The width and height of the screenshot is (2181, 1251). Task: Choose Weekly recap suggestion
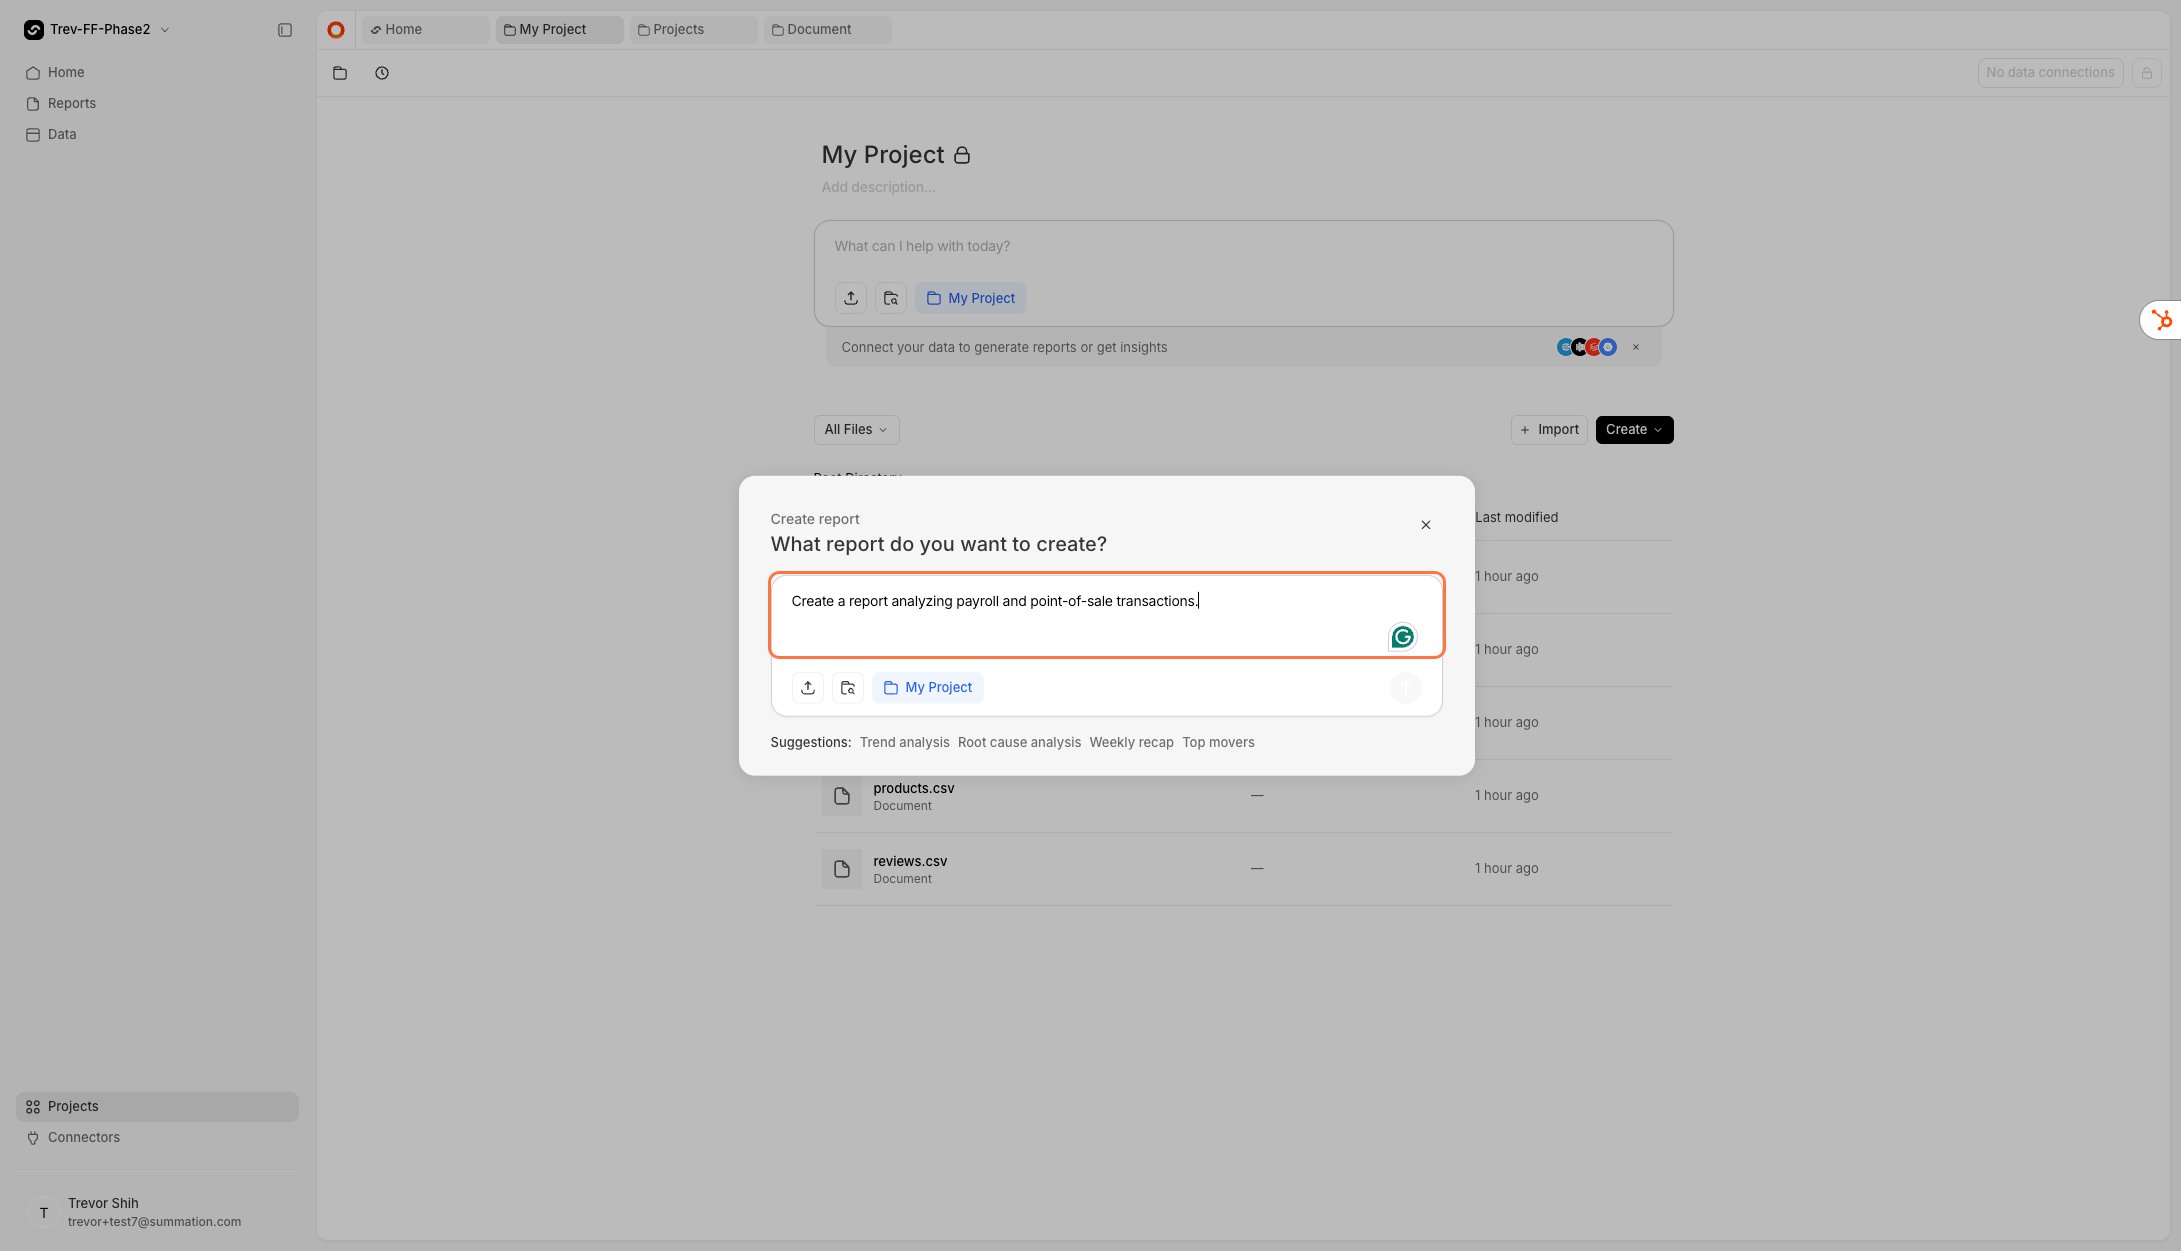[x=1131, y=743]
